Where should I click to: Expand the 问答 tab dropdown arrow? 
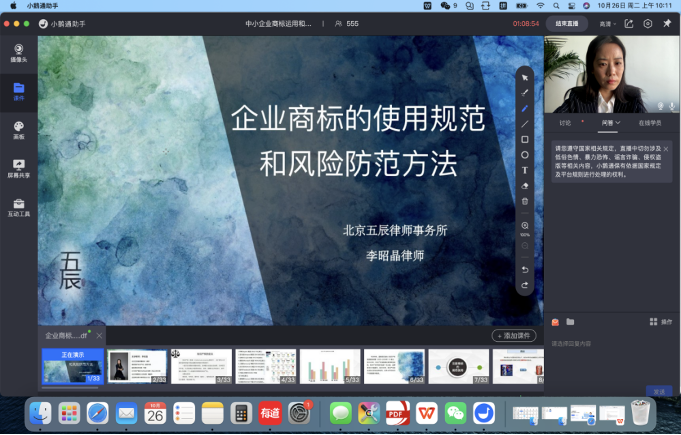(618, 123)
